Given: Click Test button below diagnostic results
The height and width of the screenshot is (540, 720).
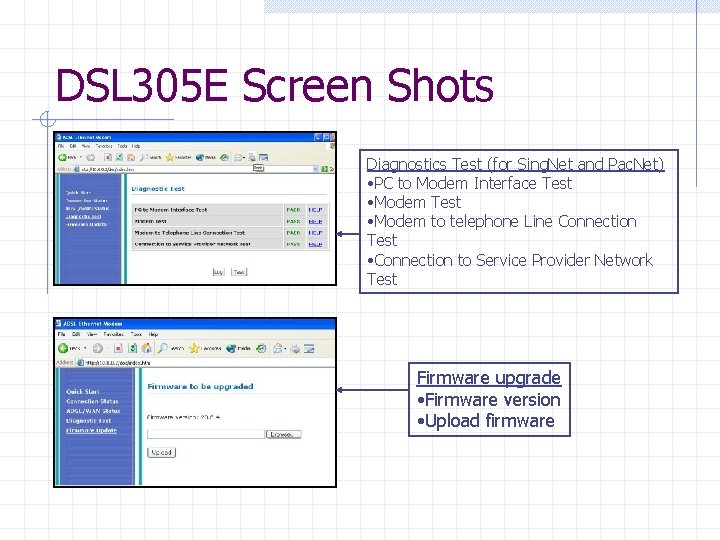Looking at the screenshot, I should (239, 272).
